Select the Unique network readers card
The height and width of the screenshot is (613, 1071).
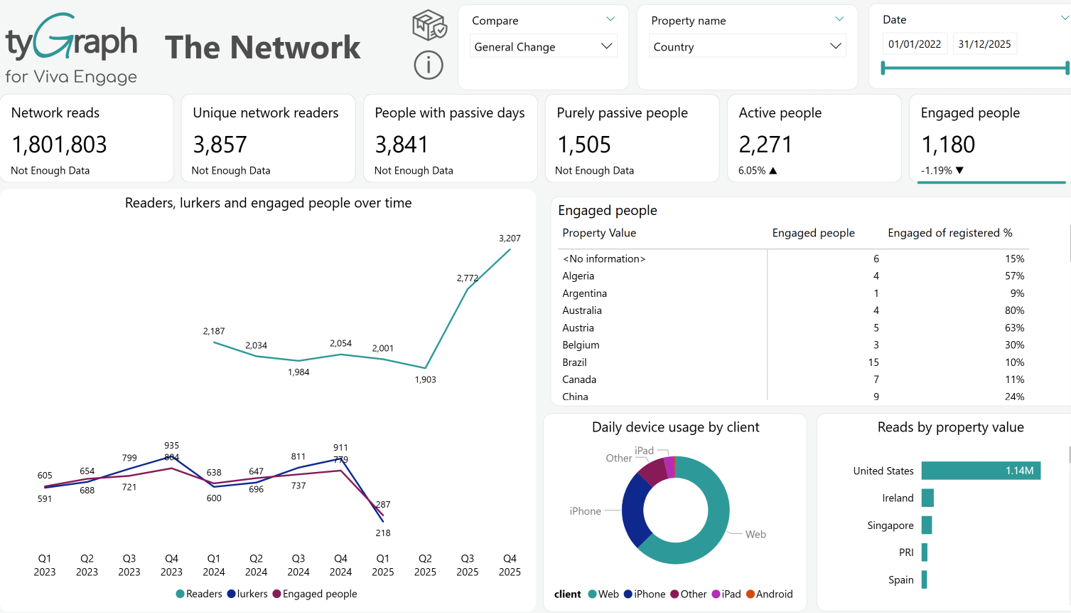tap(268, 139)
